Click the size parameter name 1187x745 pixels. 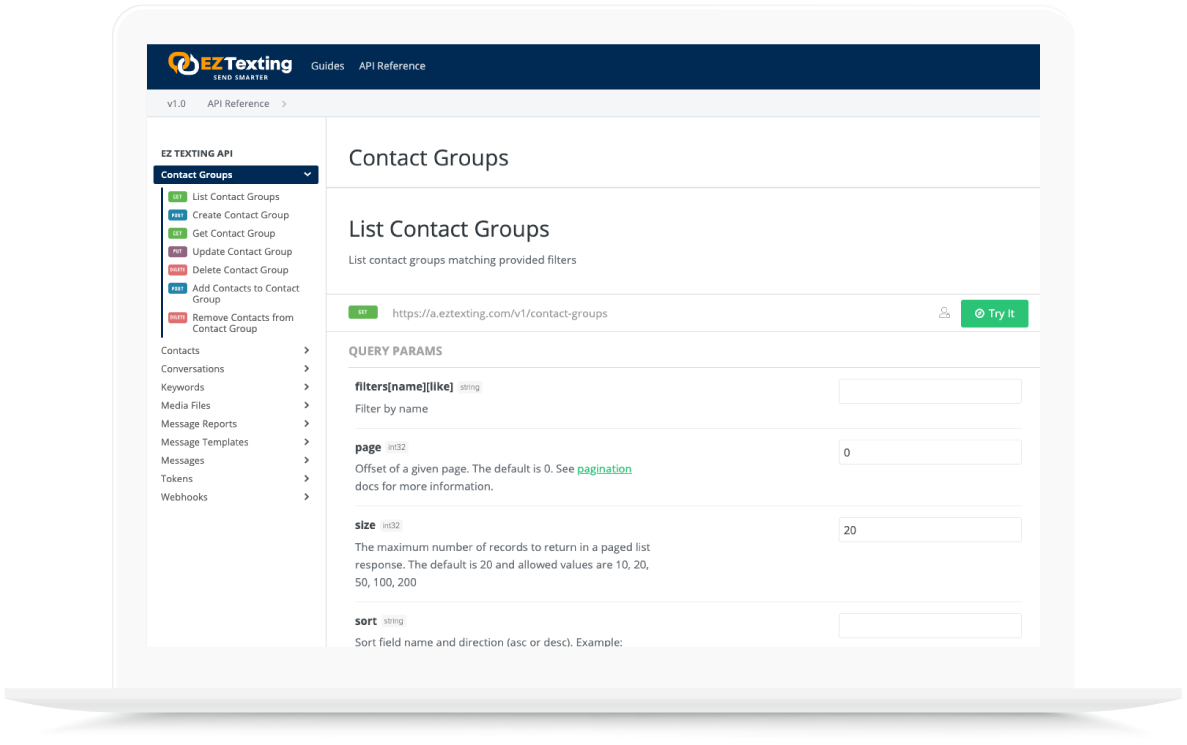[x=365, y=525]
